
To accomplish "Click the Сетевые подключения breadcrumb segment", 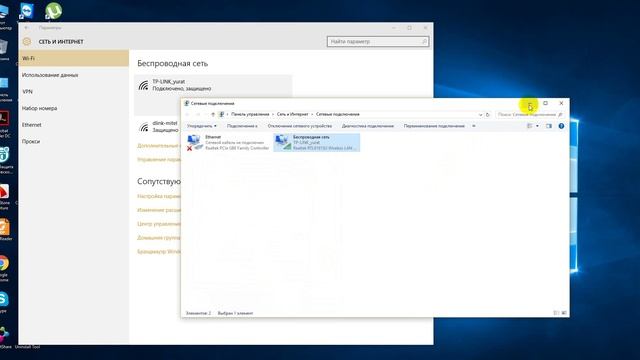I will [338, 114].
